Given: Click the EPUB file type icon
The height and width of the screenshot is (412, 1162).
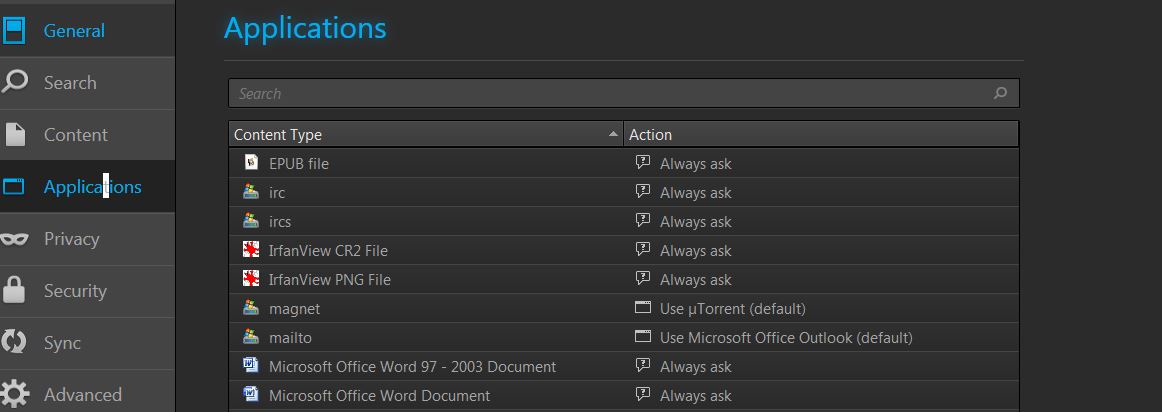Looking at the screenshot, I should (251, 163).
